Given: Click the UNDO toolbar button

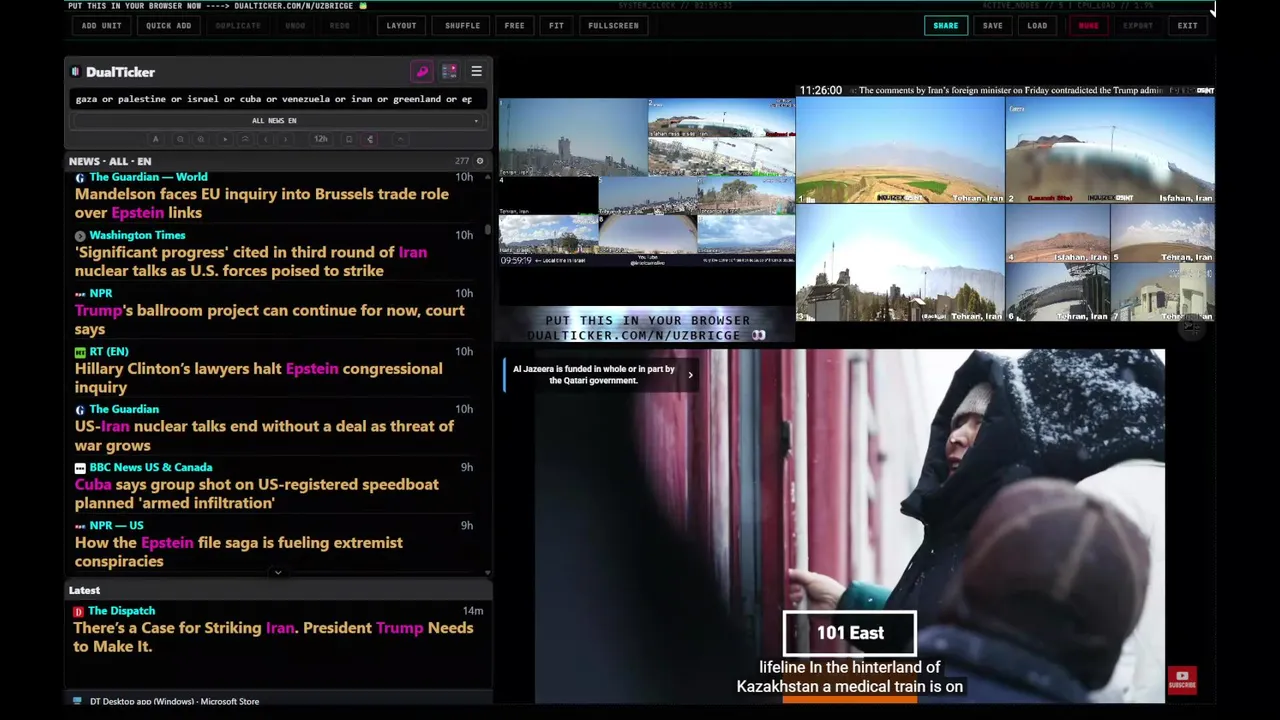Looking at the screenshot, I should 295,26.
